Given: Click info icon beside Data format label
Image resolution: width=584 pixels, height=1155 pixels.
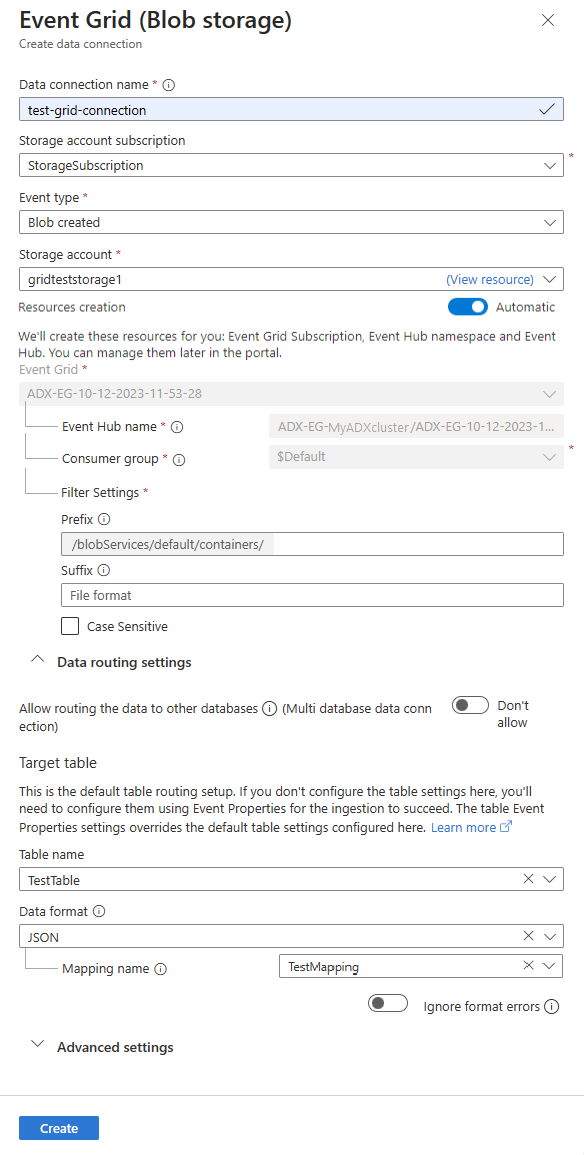Looking at the screenshot, I should tap(99, 911).
